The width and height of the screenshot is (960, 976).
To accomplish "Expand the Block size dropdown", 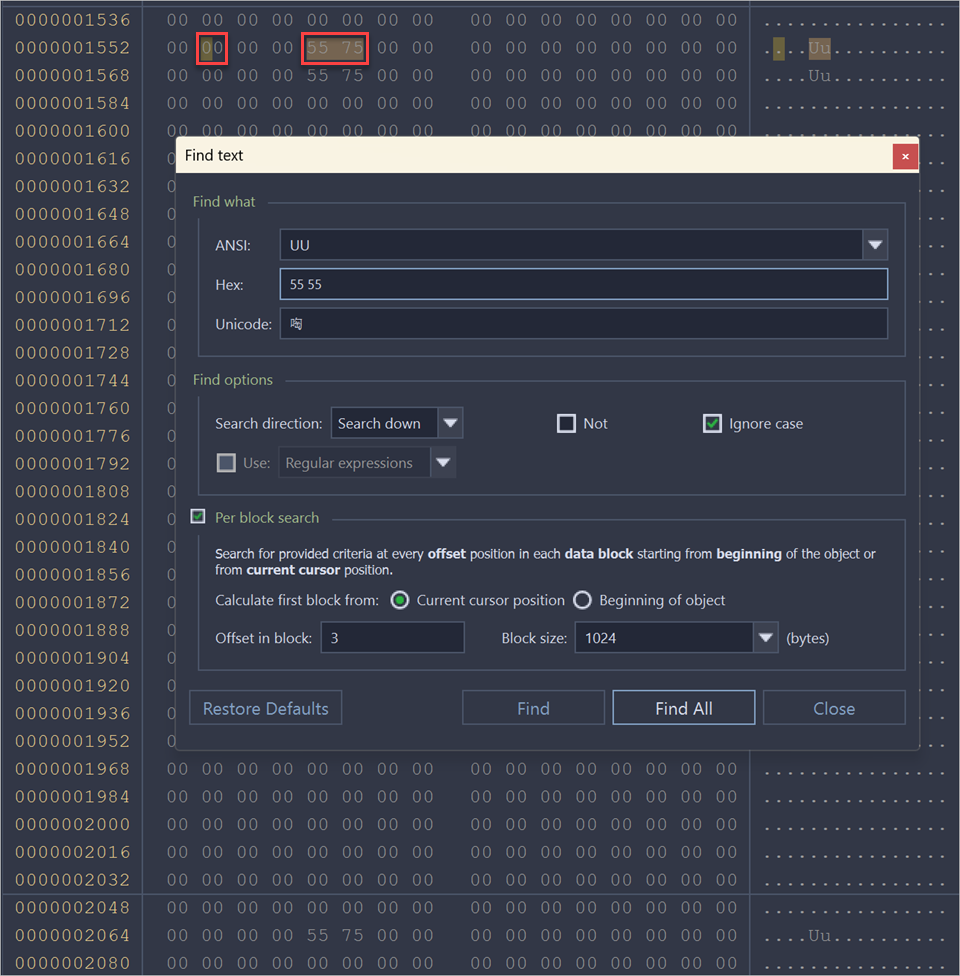I will pos(765,637).
